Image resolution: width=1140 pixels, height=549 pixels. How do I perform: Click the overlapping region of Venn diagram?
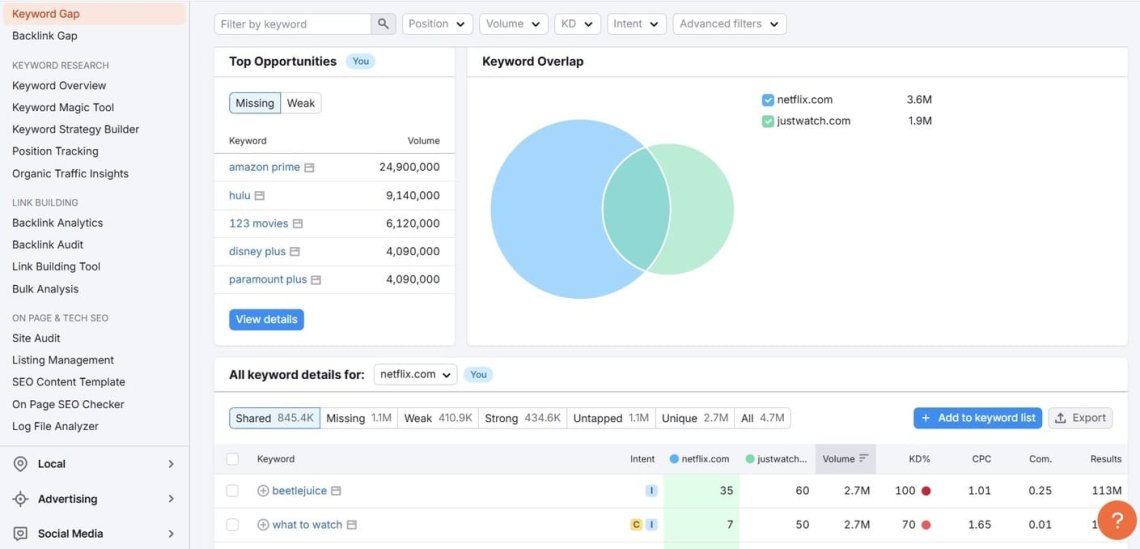tap(636, 209)
